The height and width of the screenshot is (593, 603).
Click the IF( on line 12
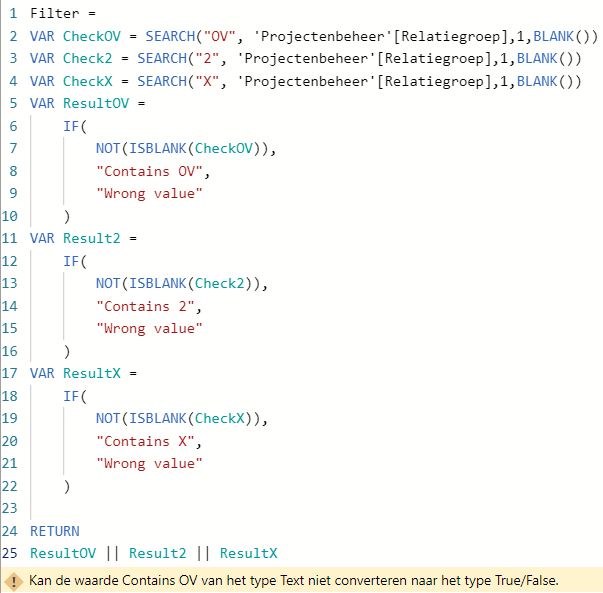[75, 261]
